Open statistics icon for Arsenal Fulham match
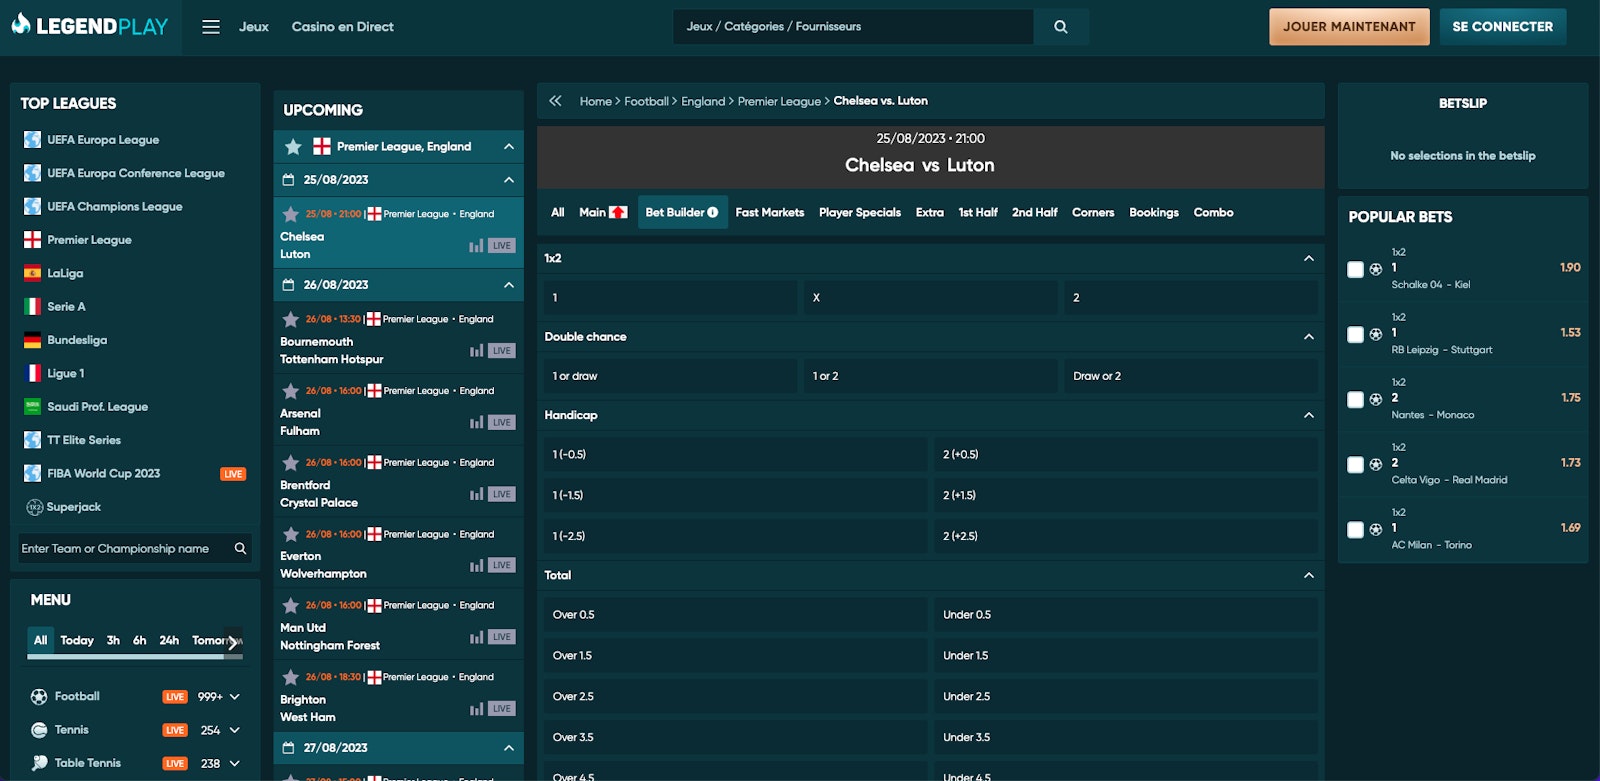The height and width of the screenshot is (781, 1600). tap(476, 422)
